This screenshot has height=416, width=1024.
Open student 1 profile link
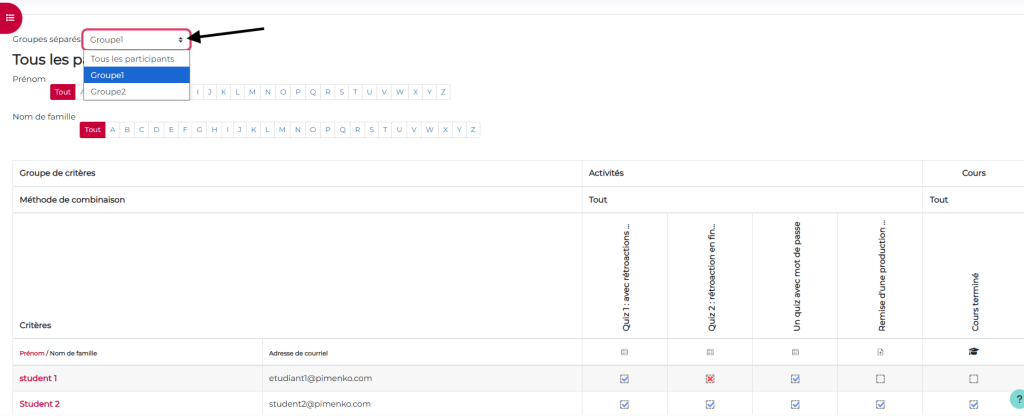38,378
